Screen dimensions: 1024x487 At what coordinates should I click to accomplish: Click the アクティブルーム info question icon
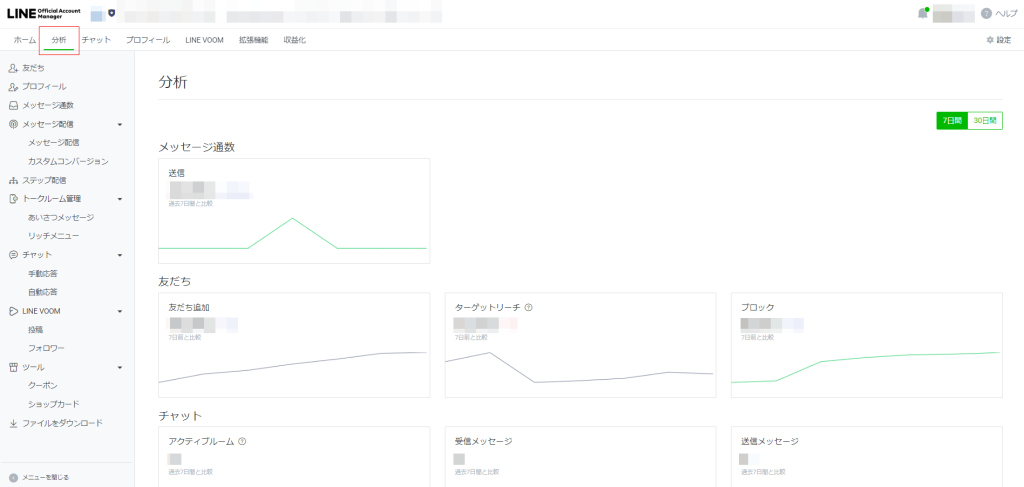pos(242,441)
